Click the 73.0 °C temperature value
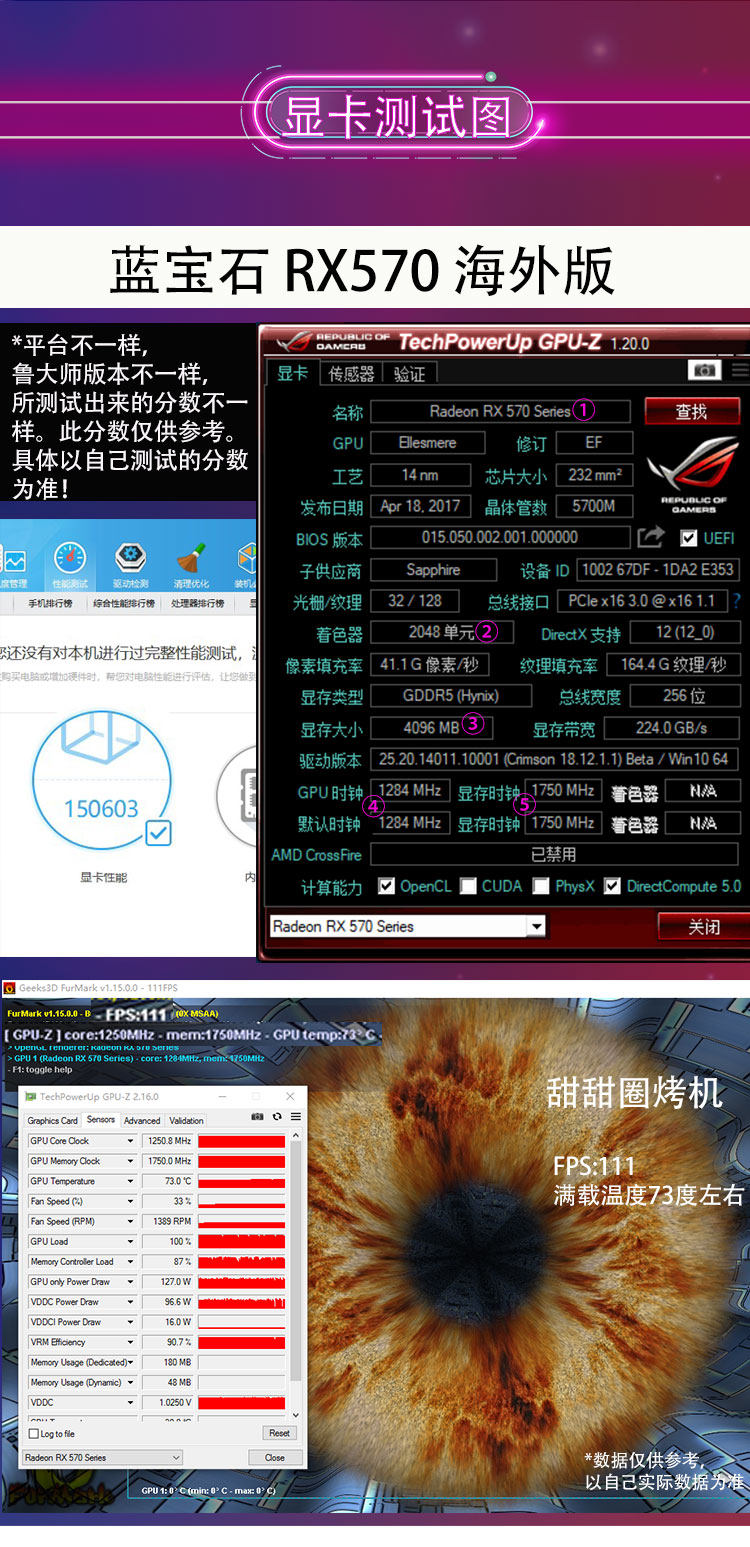The height and width of the screenshot is (1547, 750). pyautogui.click(x=167, y=1181)
